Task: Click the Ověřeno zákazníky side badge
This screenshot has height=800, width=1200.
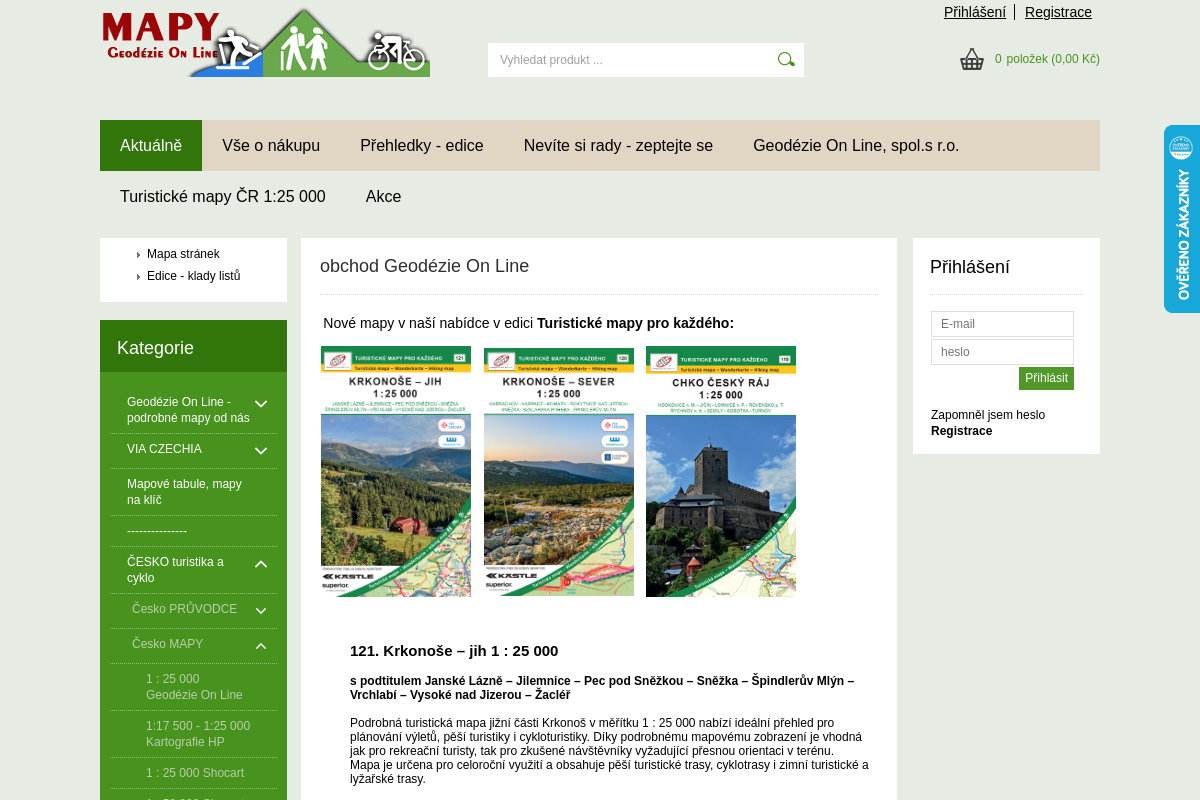Action: pos(1182,219)
